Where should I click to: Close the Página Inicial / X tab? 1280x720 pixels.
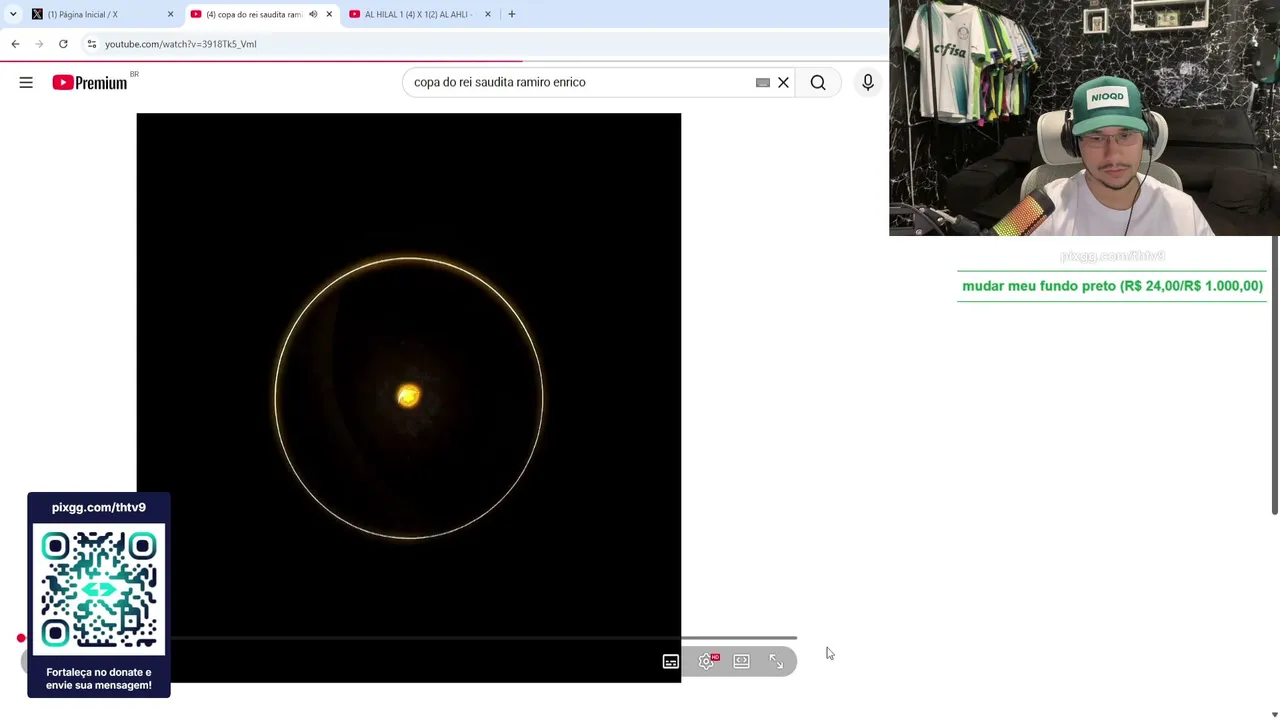[x=170, y=14]
